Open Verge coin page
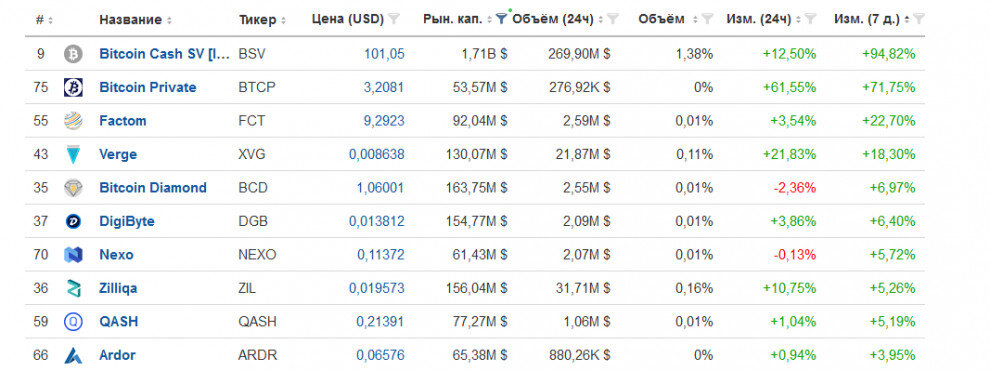The height and width of the screenshot is (371, 990). point(118,155)
